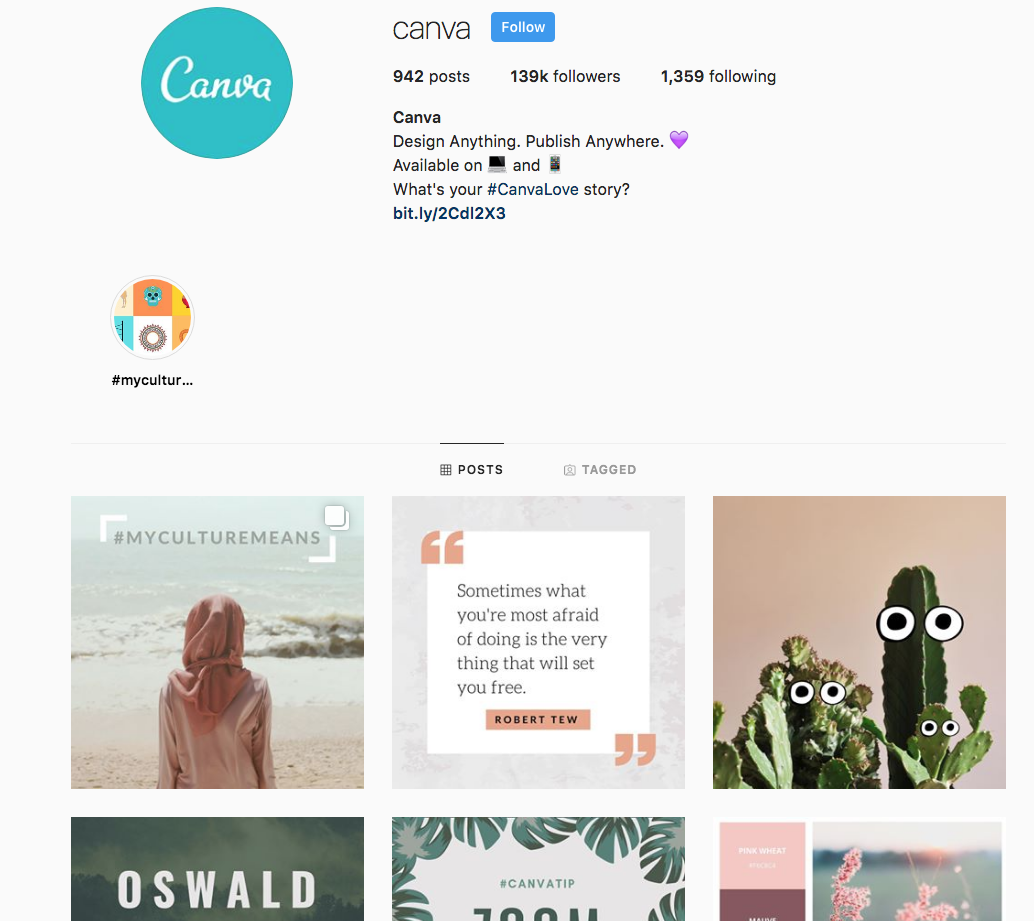Open the #mycultur... story highlight circle

(152, 317)
